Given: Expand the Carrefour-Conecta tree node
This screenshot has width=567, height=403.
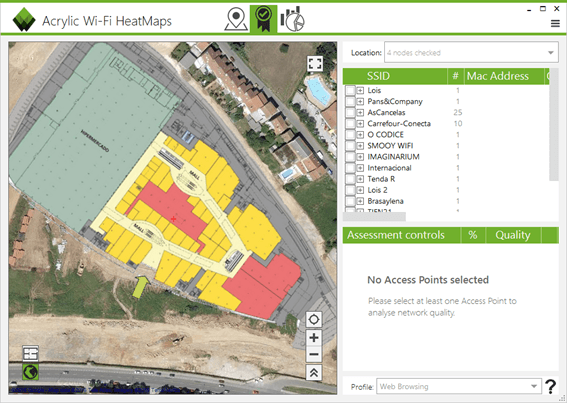Looking at the screenshot, I should coord(360,124).
